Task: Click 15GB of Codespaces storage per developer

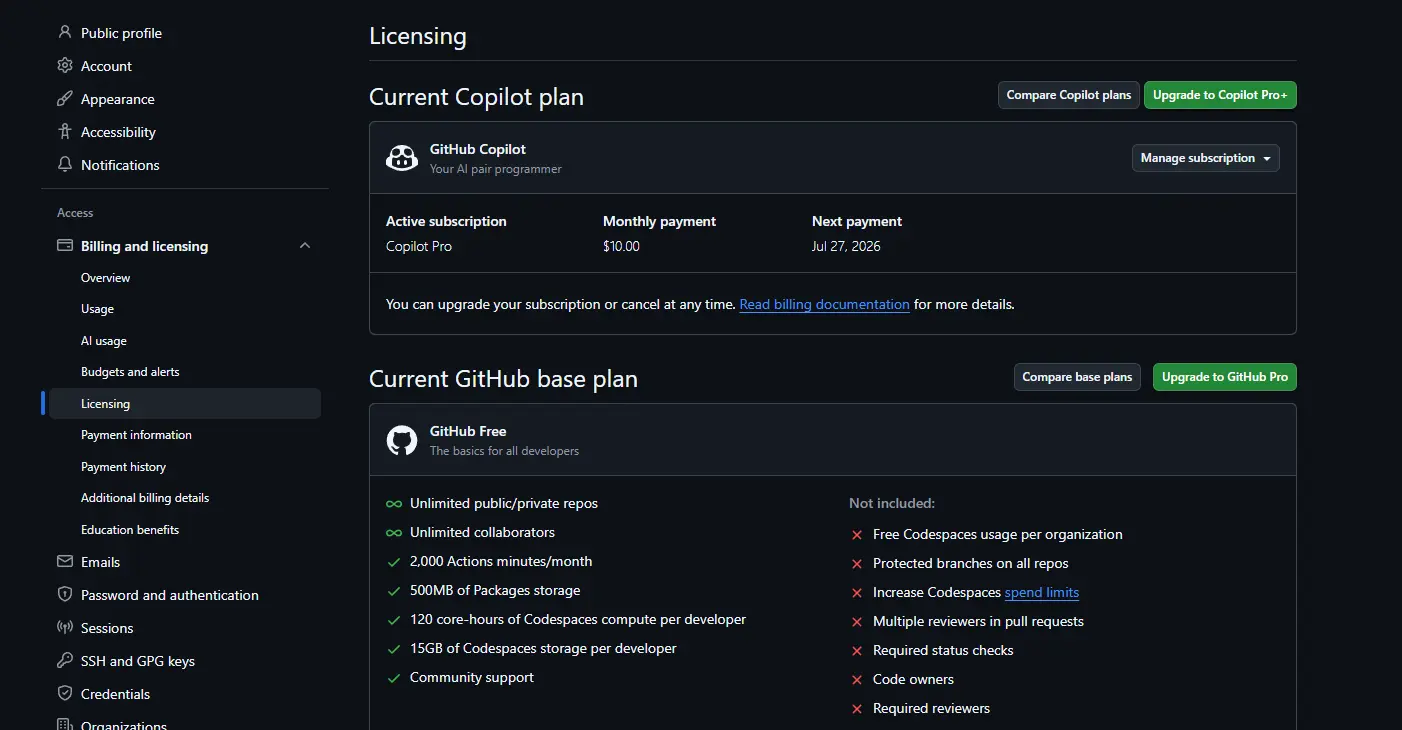Action: 543,648
